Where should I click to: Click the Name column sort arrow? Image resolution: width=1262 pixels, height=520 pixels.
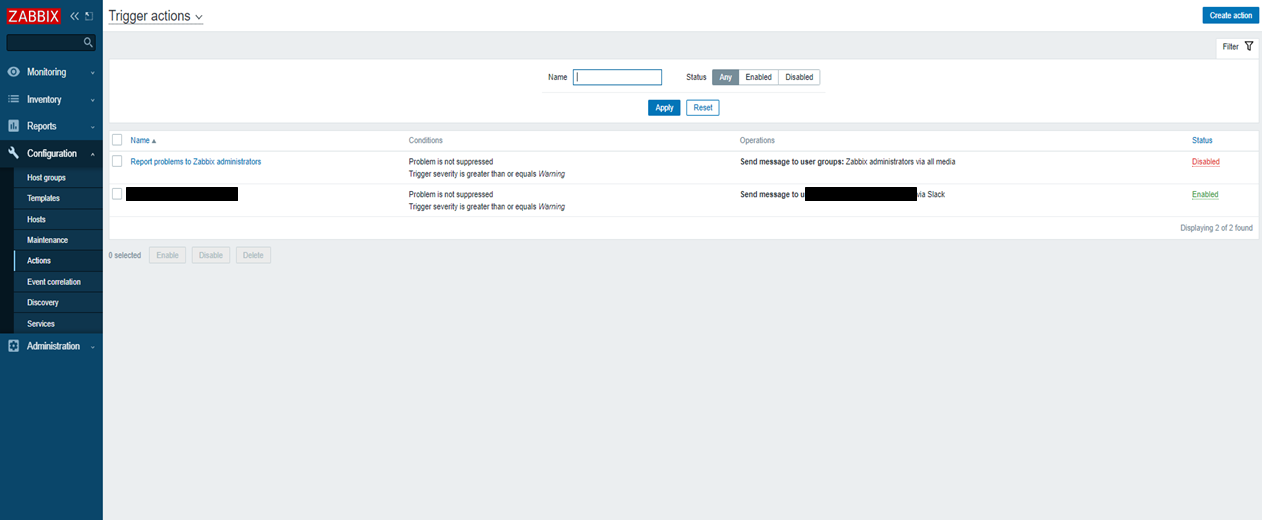[x=154, y=141]
